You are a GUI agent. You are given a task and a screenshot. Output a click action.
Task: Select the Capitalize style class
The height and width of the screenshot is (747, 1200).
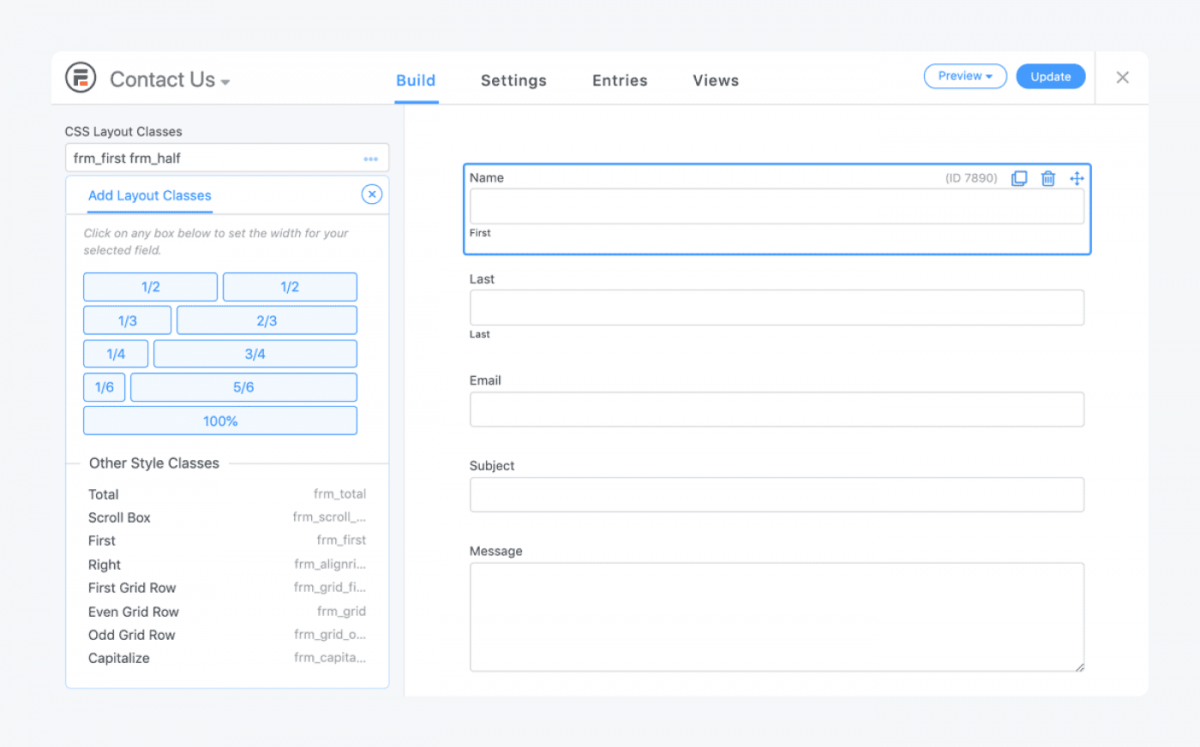coord(130,658)
